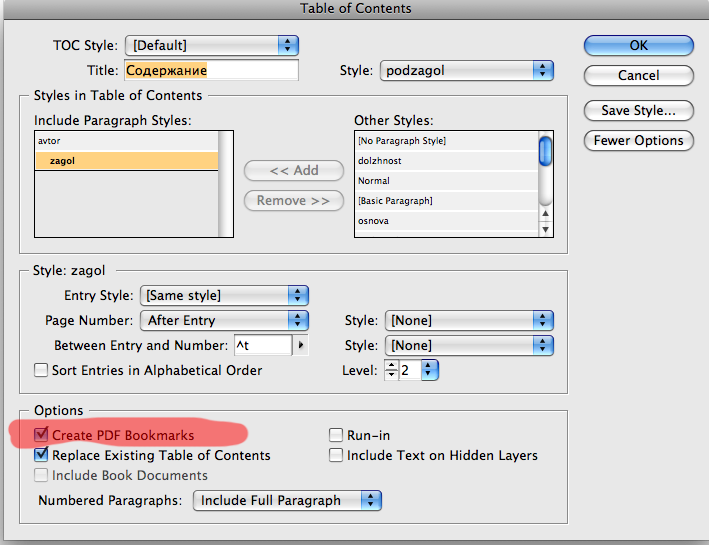Select avtor in Include Paragraph Styles

50,141
